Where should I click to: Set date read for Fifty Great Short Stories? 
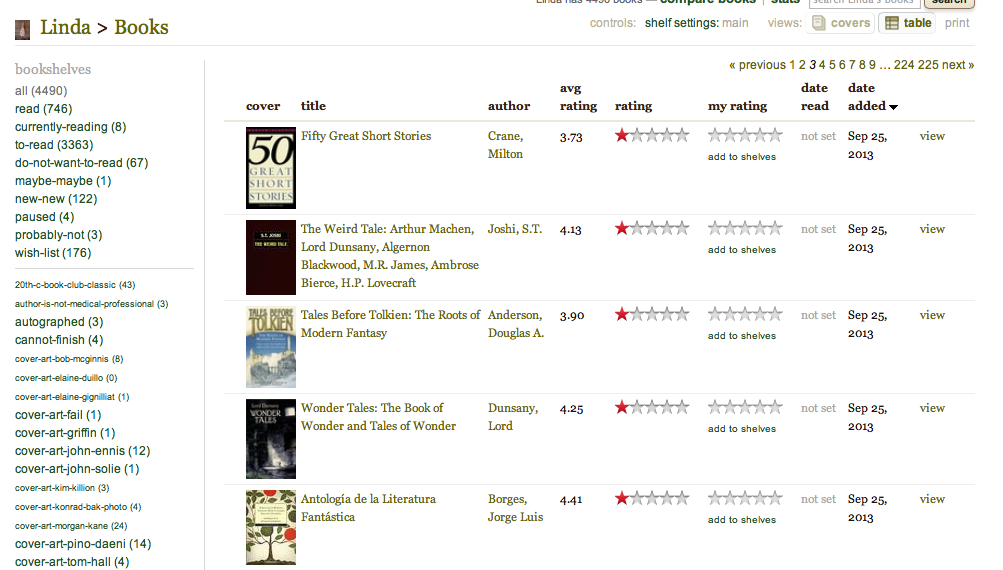[x=818, y=136]
